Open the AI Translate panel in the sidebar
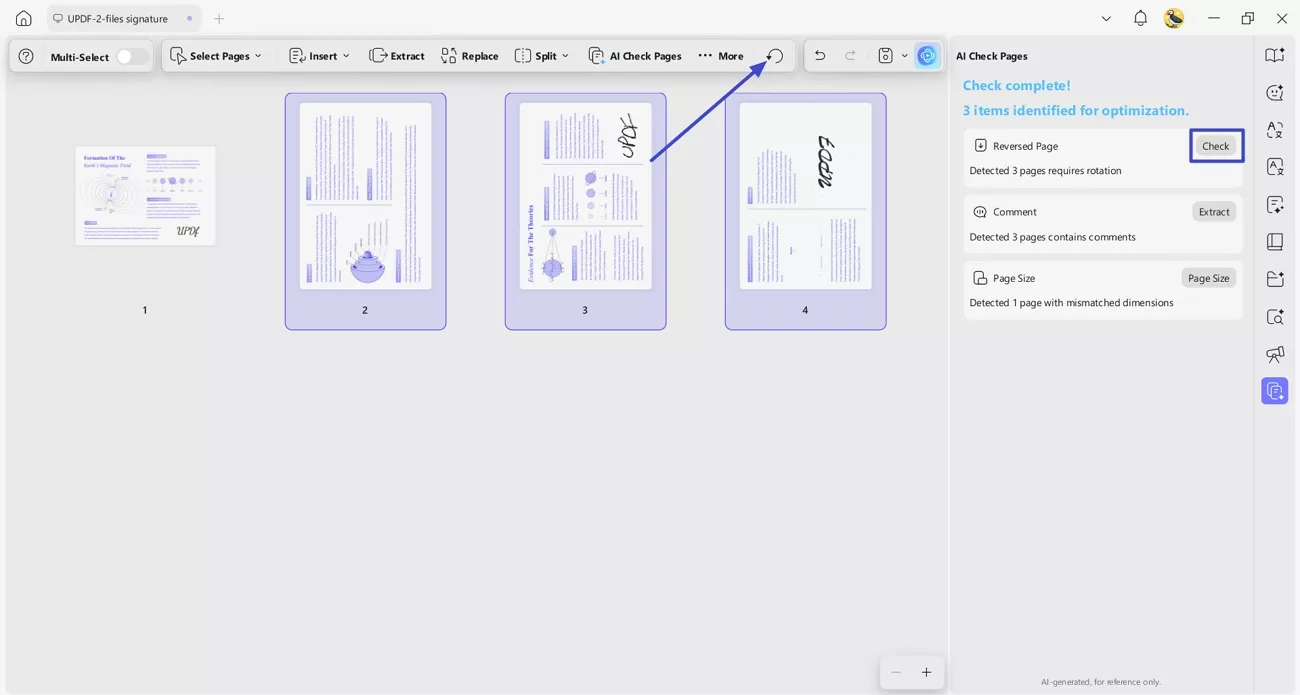 pos(1274,130)
